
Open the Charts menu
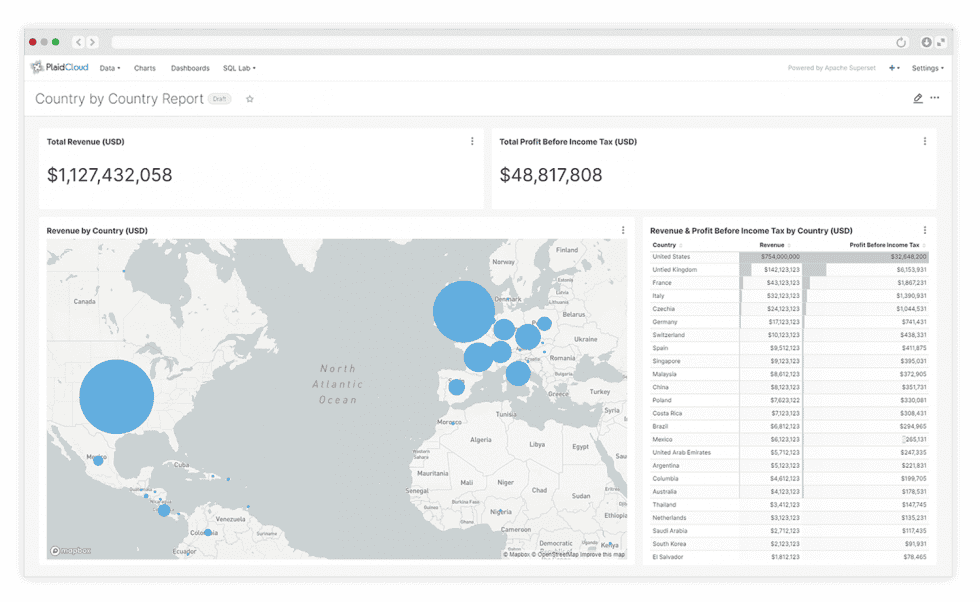coord(145,68)
